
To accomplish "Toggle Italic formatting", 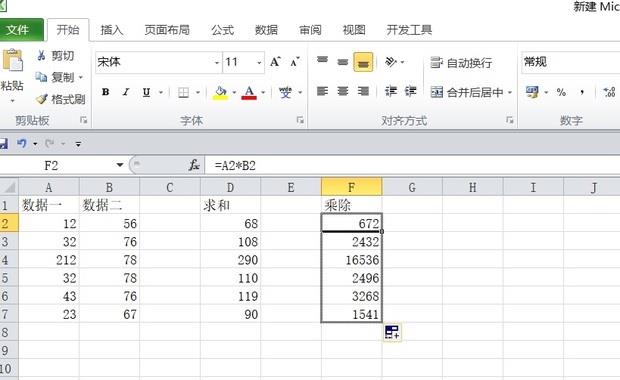I will [x=126, y=92].
